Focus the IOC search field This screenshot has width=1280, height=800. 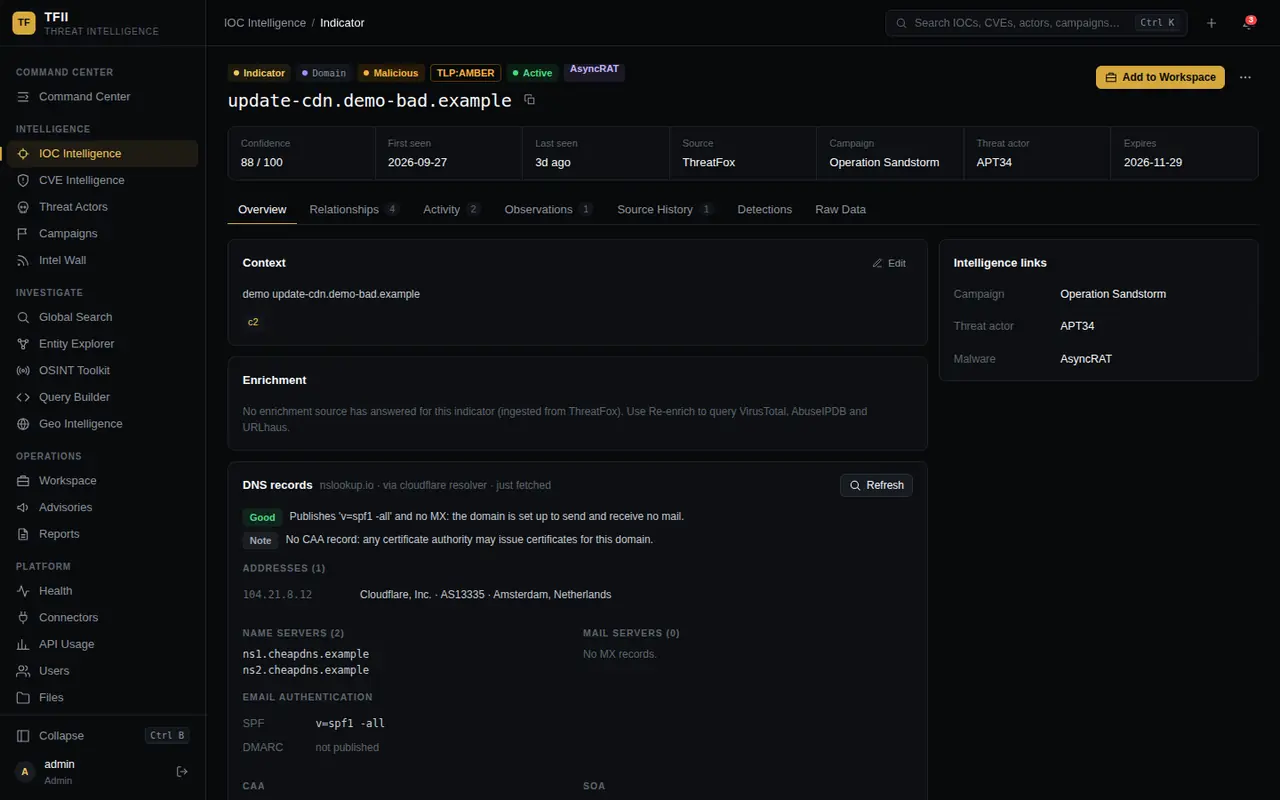click(1036, 23)
